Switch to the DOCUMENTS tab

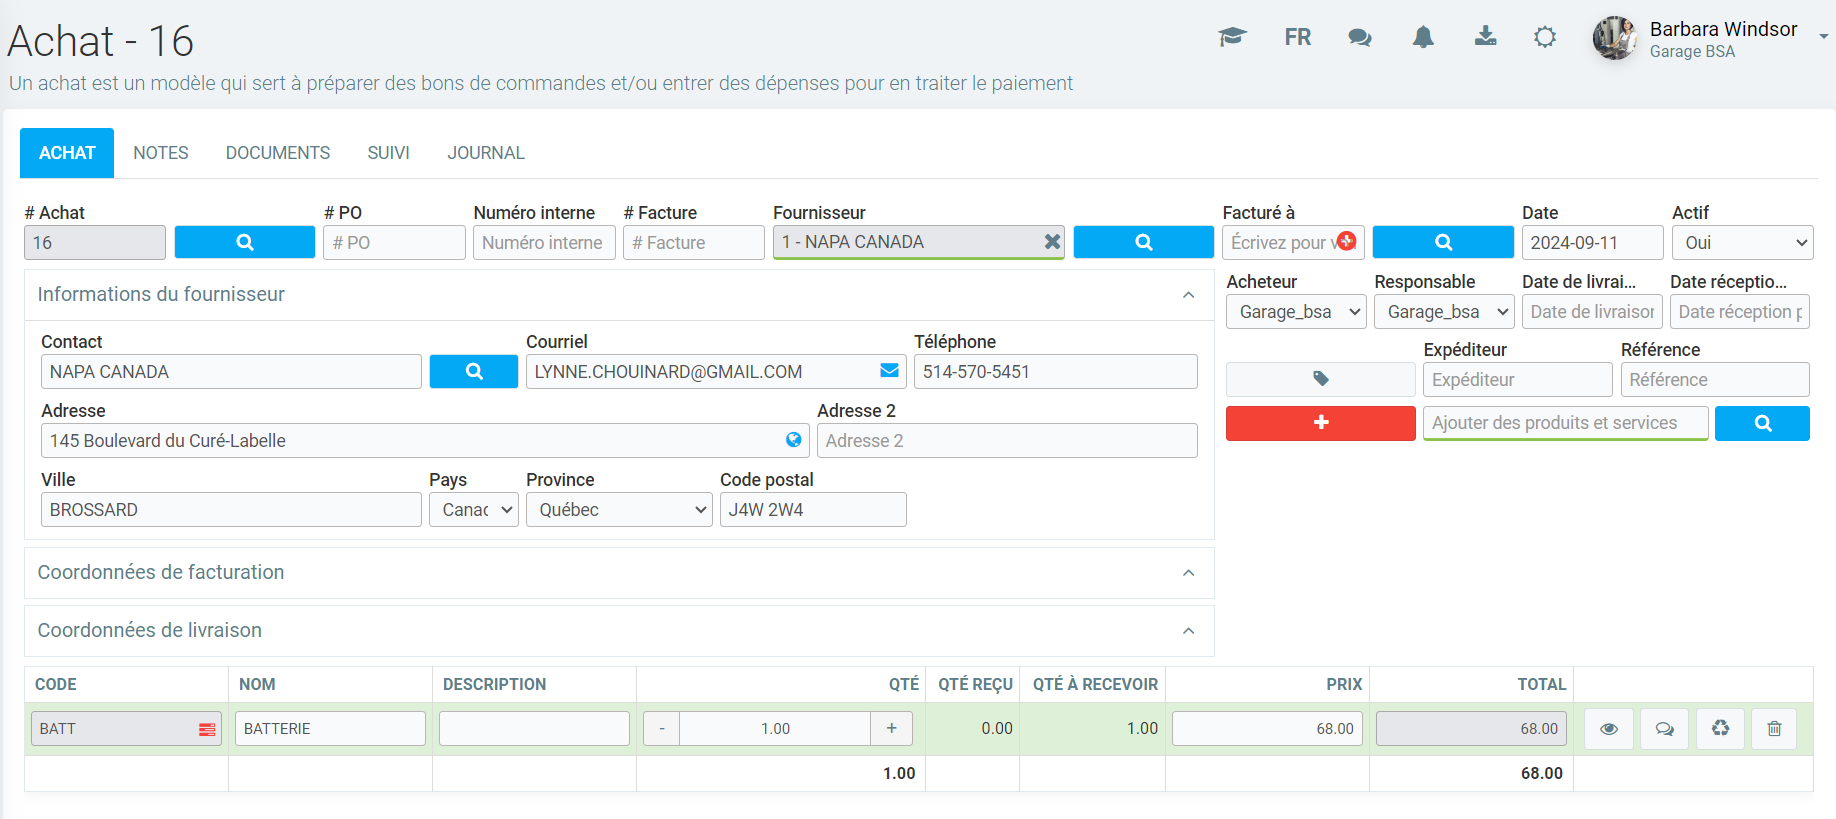tap(277, 153)
